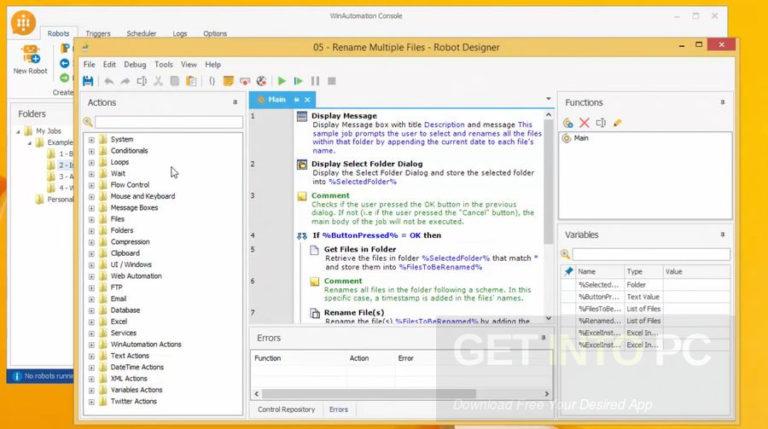Undo the last edit in the toolbar
The height and width of the screenshot is (429, 768).
[109, 81]
